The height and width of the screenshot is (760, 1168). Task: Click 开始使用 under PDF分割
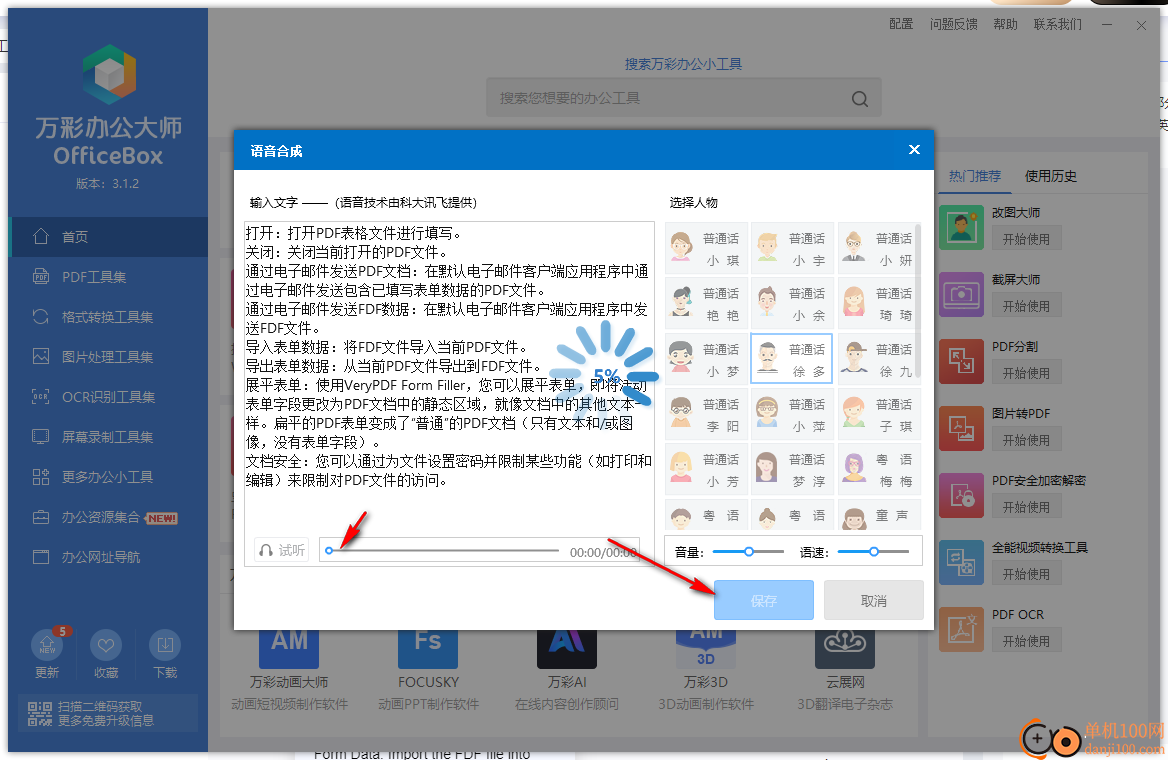1026,373
